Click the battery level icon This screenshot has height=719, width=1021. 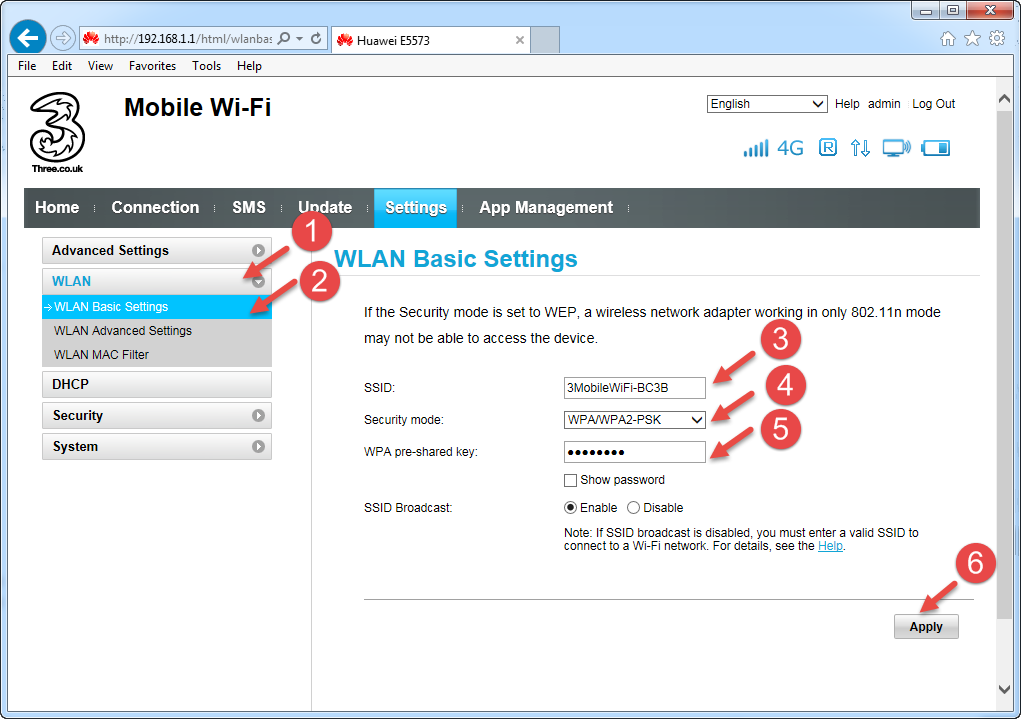click(x=936, y=148)
